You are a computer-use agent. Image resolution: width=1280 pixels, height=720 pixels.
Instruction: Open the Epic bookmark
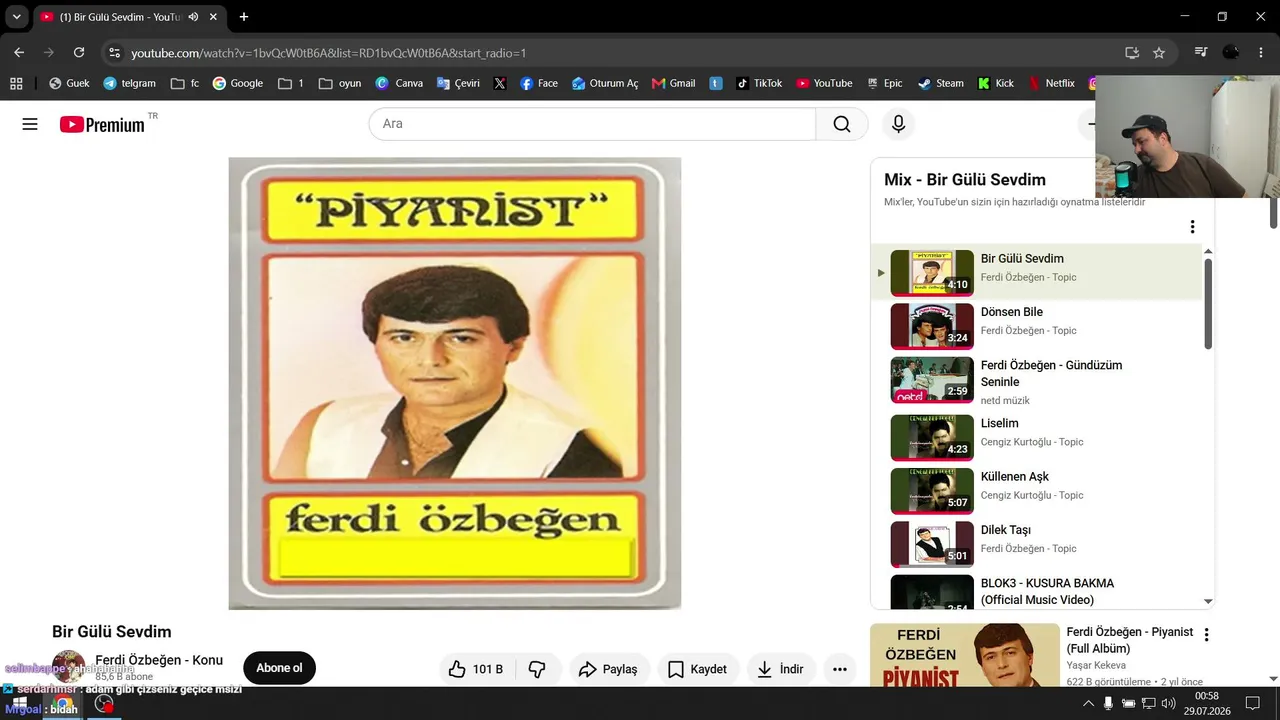click(x=885, y=83)
